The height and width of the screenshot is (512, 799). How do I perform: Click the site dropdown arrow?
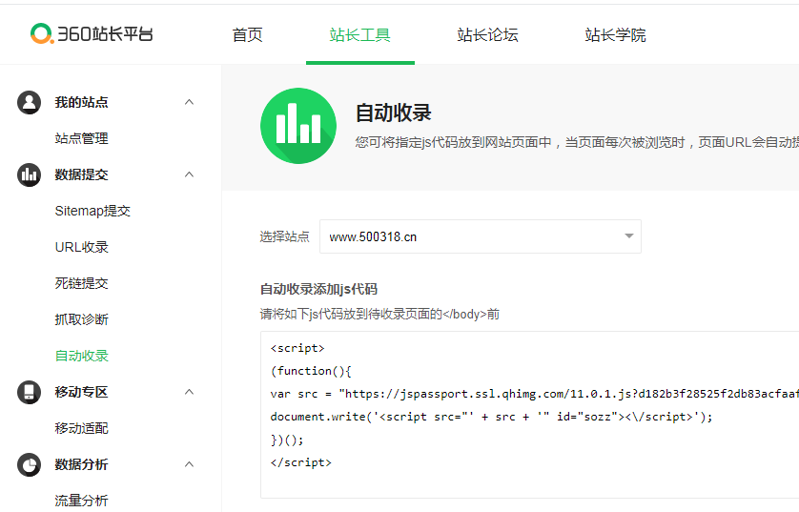tap(629, 236)
